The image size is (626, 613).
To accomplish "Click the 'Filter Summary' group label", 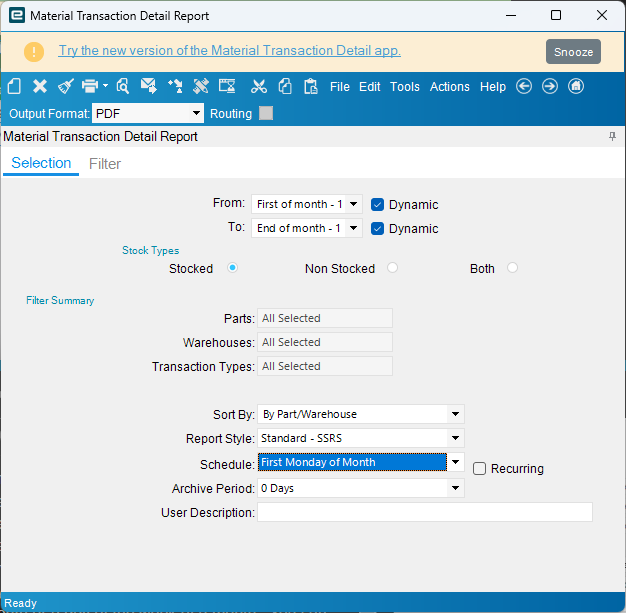I will coord(60,300).
